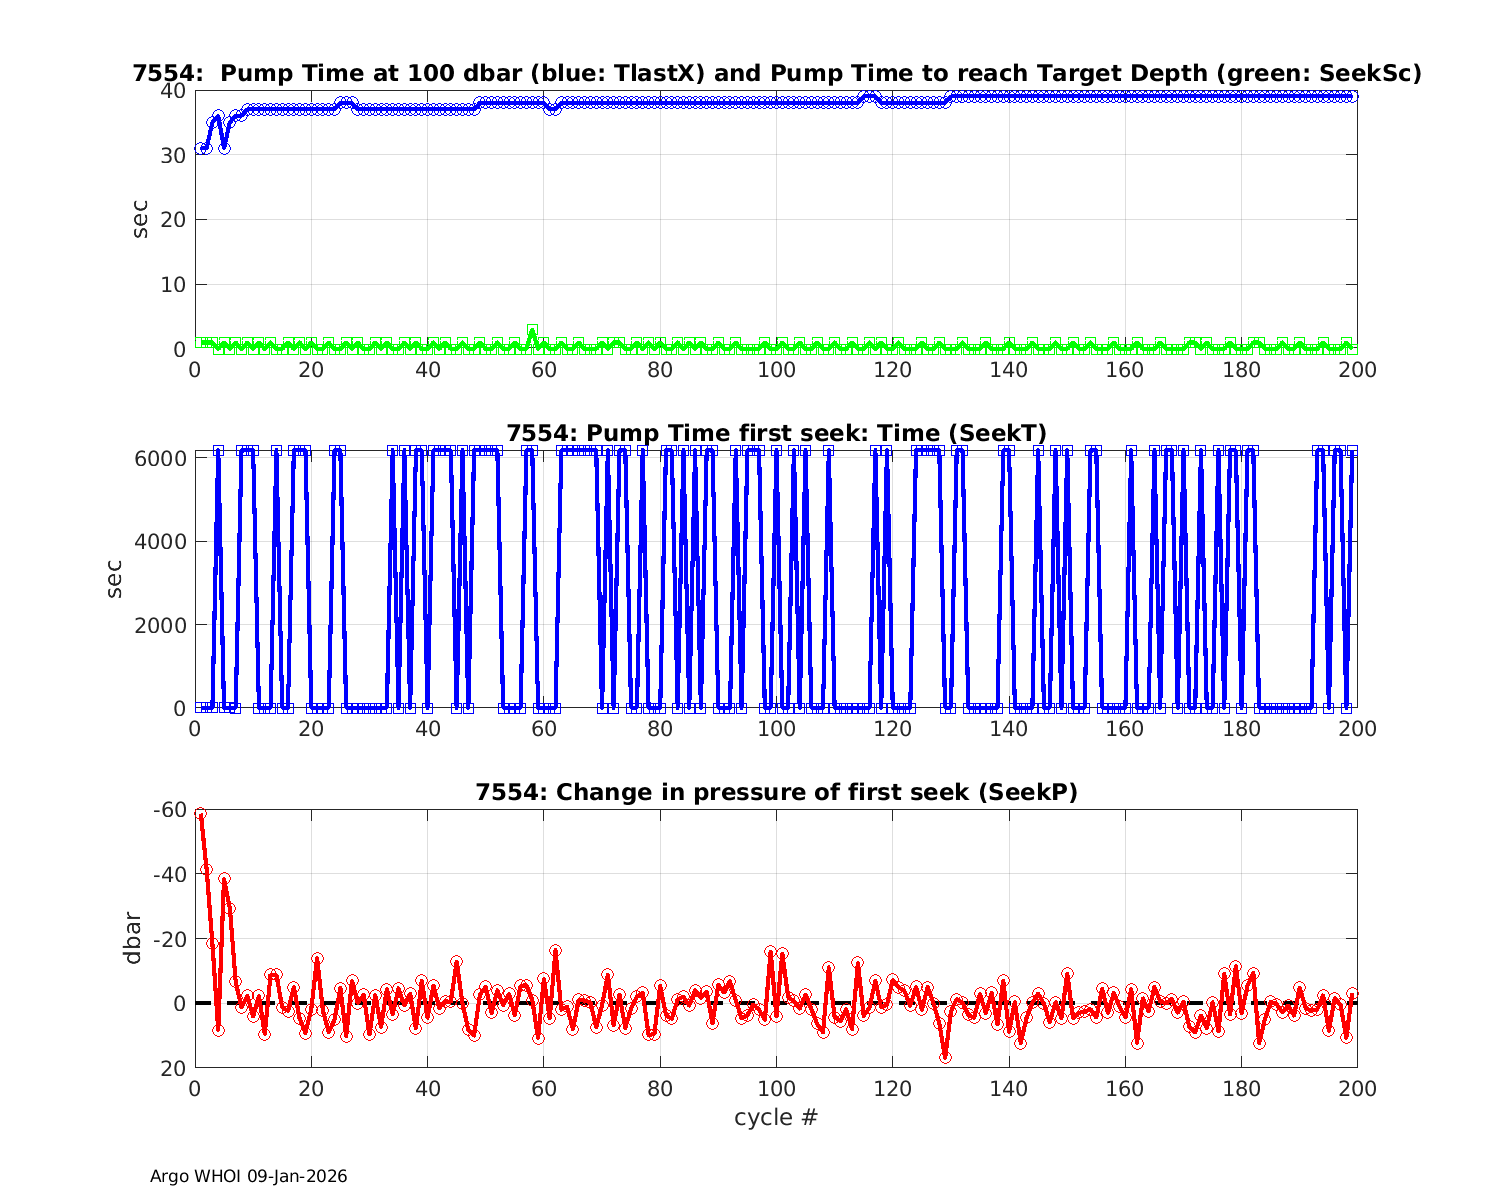Screen dimensions: 1500x1200
Task: Click the 'Pump Time first seek: Time (SeekT)' title
Action: pos(776,433)
